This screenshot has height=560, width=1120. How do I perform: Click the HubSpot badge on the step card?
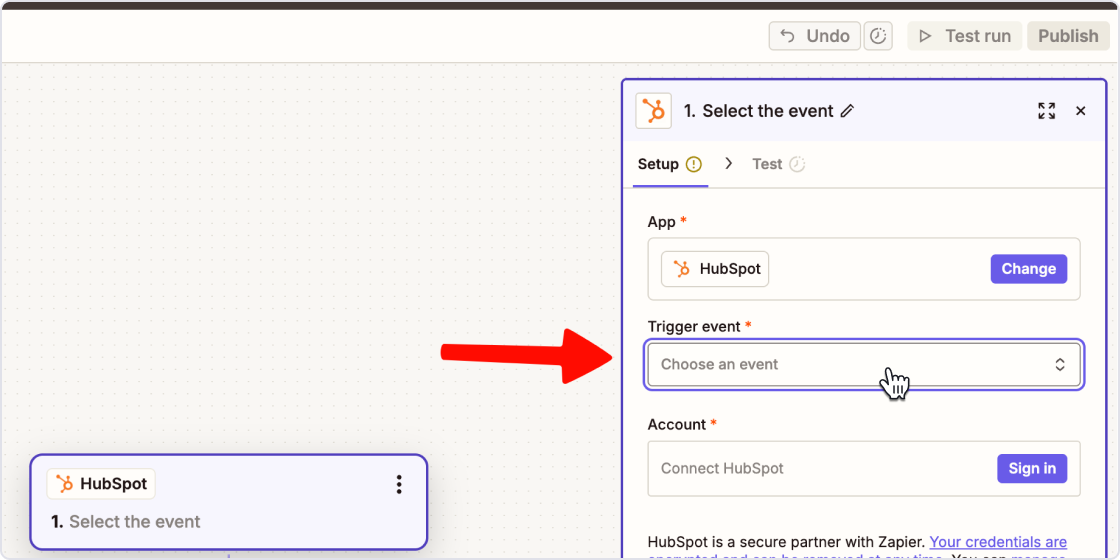click(101, 484)
